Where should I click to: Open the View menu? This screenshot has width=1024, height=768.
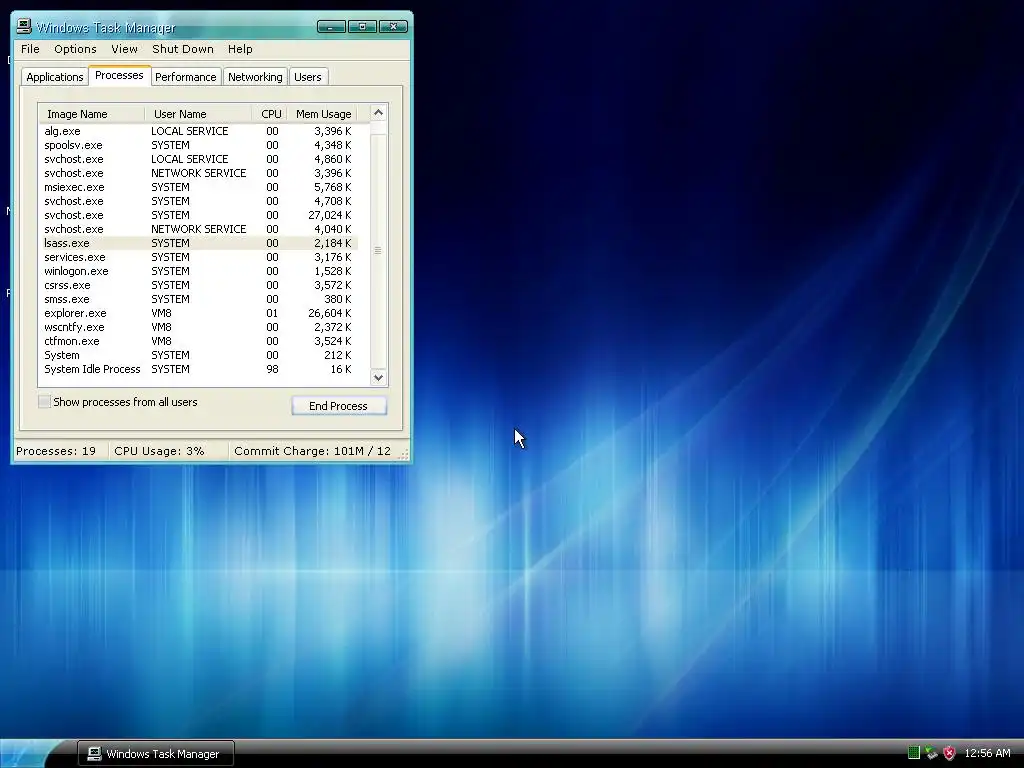click(x=124, y=49)
